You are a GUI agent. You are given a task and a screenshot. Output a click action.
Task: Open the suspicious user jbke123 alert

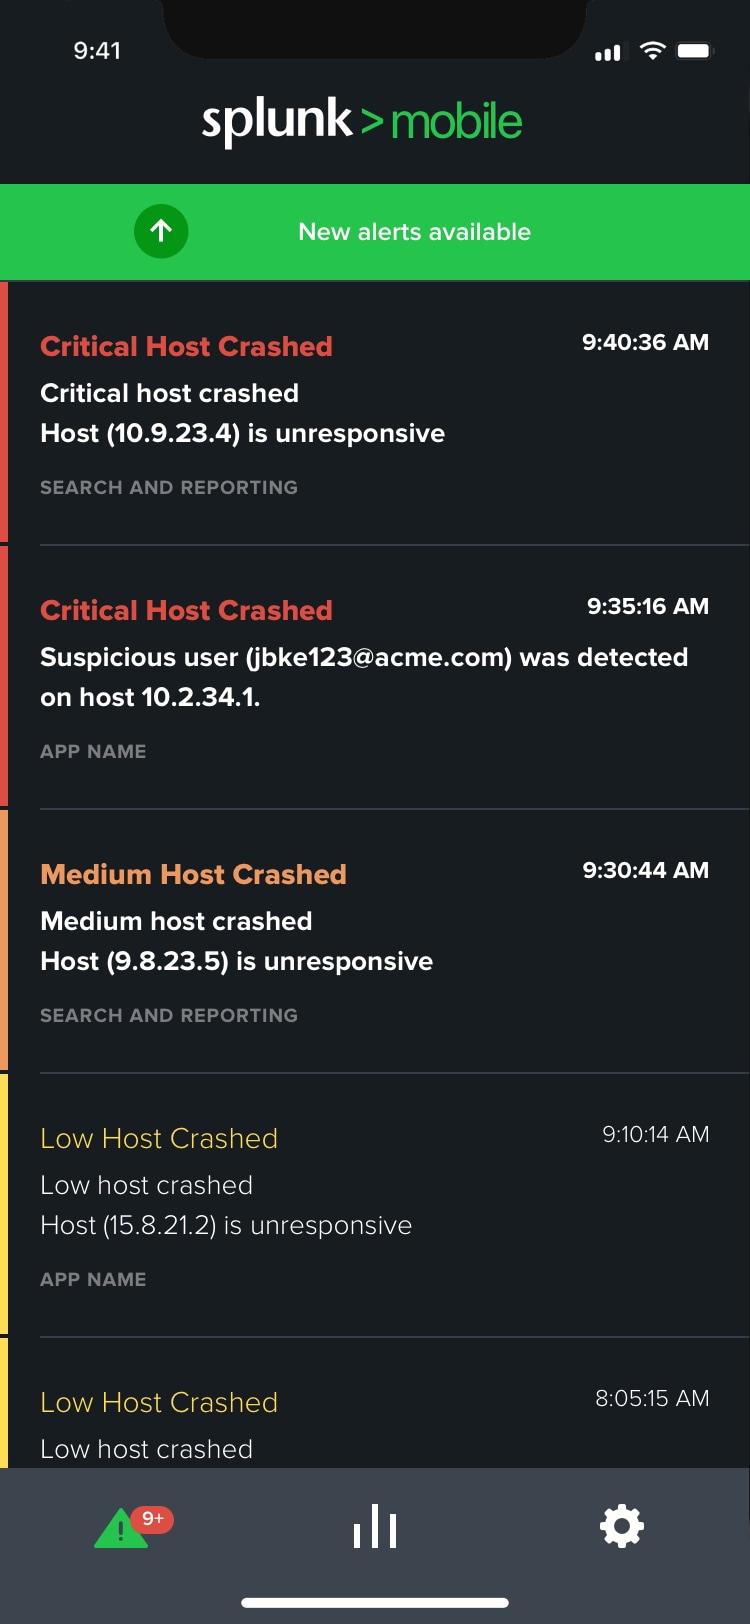(x=375, y=677)
